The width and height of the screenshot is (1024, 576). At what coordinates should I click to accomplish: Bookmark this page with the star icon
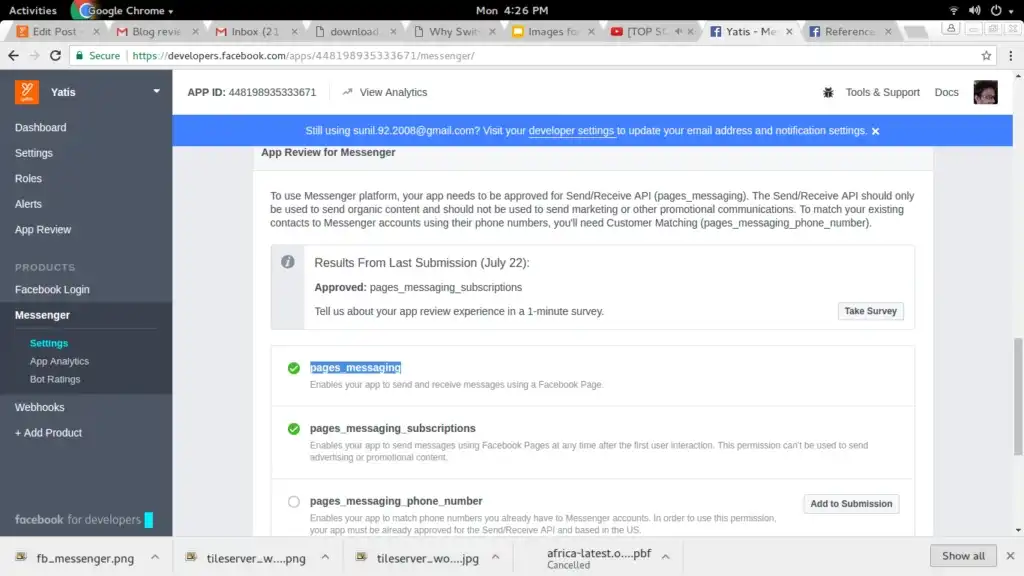pyautogui.click(x=986, y=56)
